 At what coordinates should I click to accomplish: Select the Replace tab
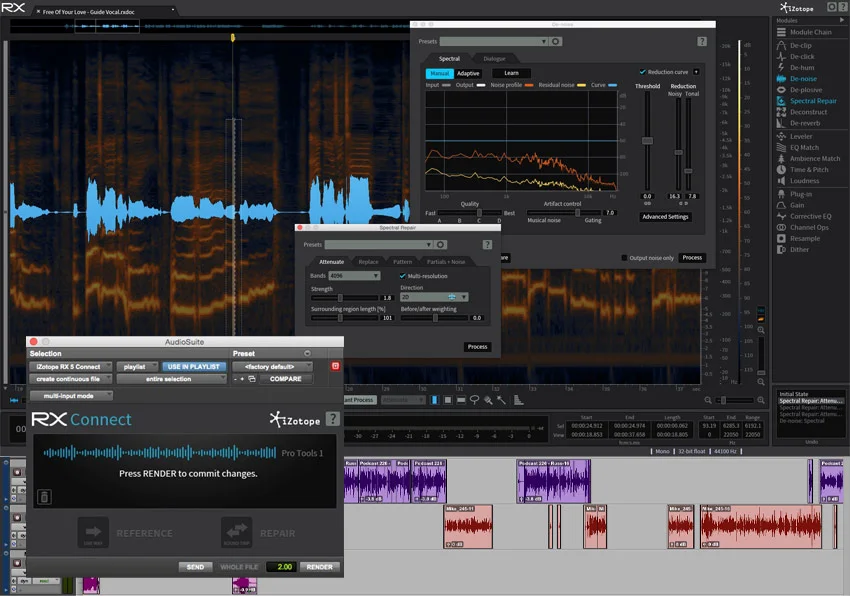(368, 261)
